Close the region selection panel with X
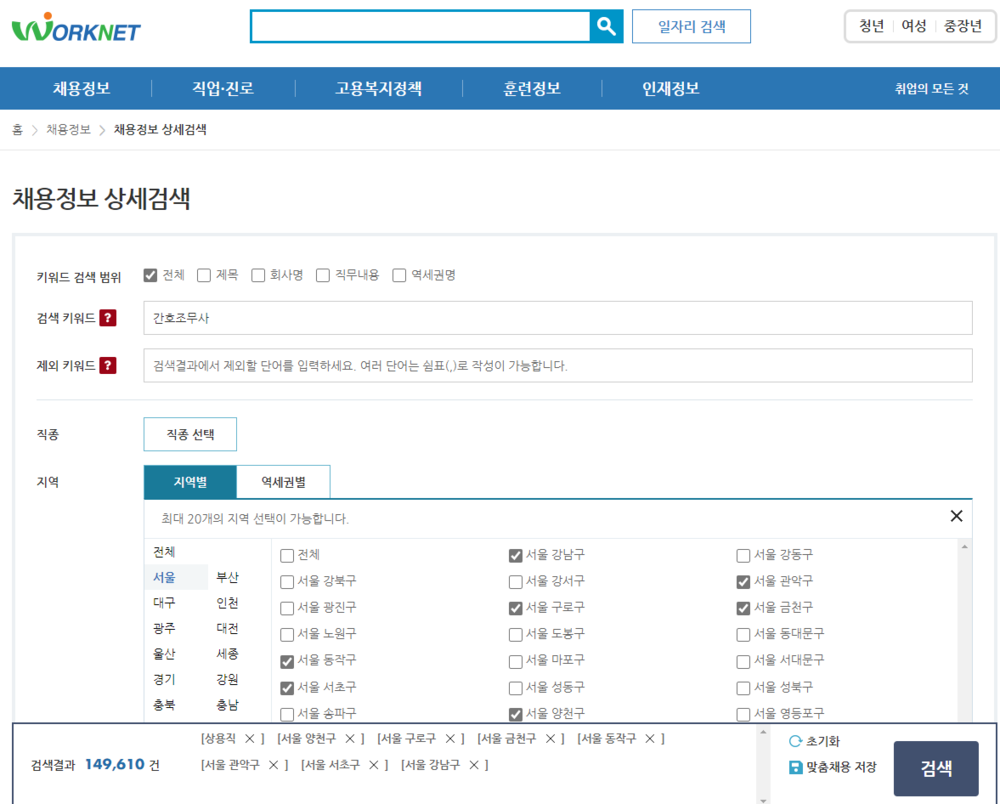 pyautogui.click(x=956, y=516)
